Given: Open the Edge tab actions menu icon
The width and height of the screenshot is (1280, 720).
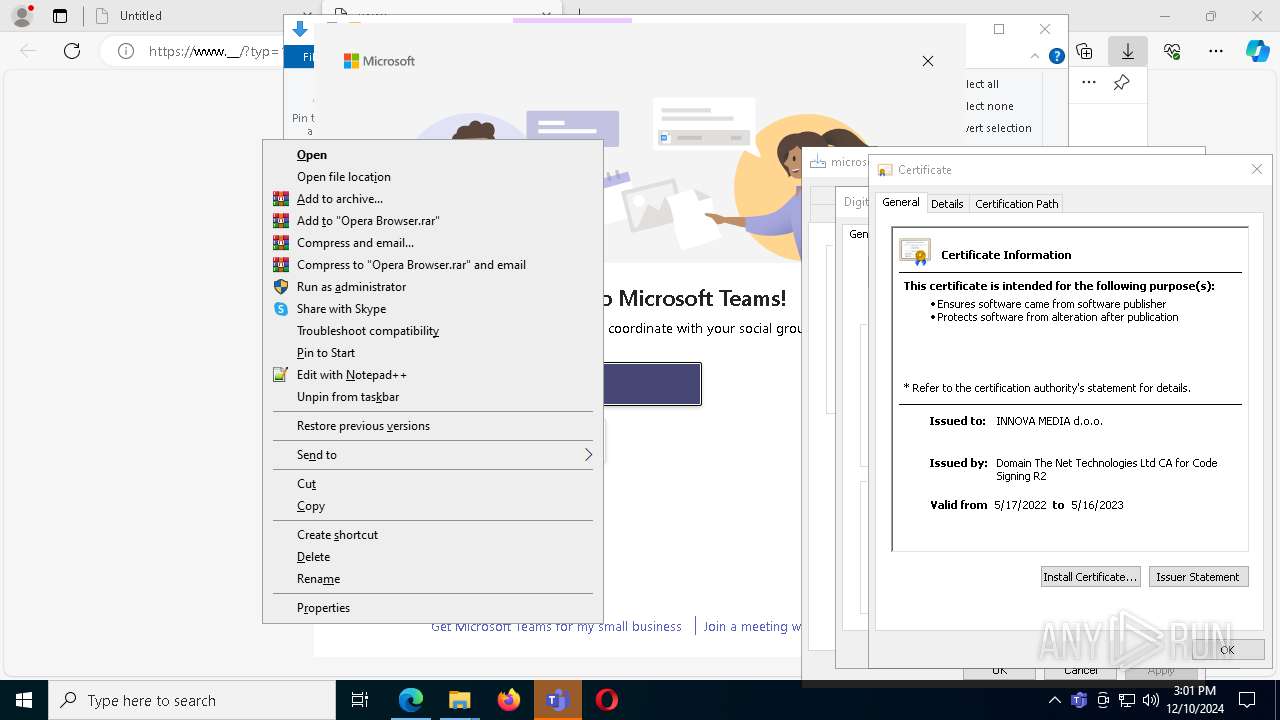Looking at the screenshot, I should pos(60,16).
